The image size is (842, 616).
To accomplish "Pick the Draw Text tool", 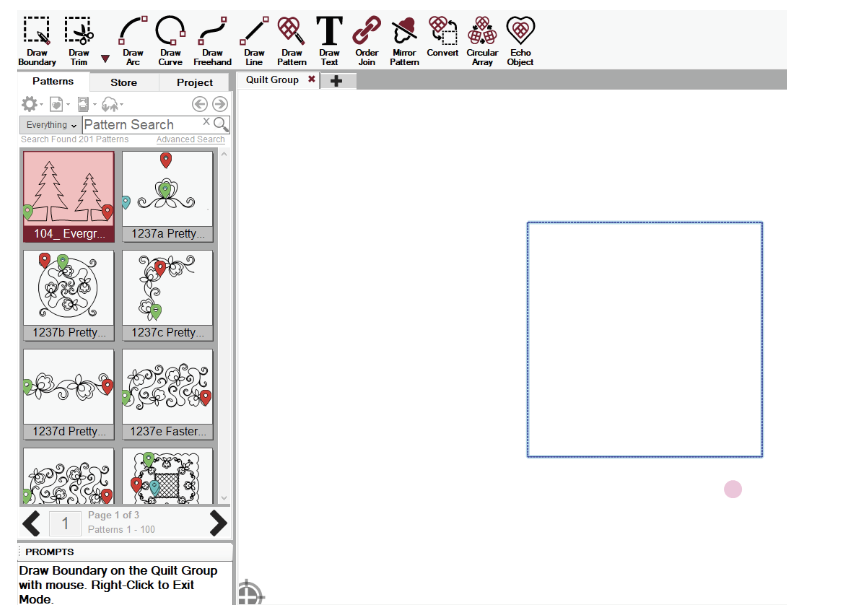I will point(329,40).
